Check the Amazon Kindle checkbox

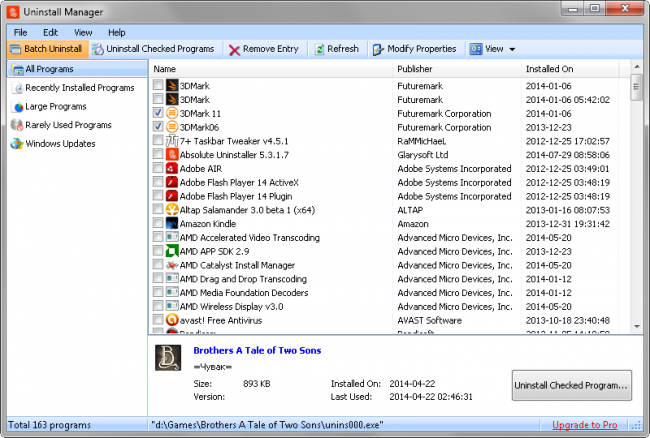[x=158, y=223]
